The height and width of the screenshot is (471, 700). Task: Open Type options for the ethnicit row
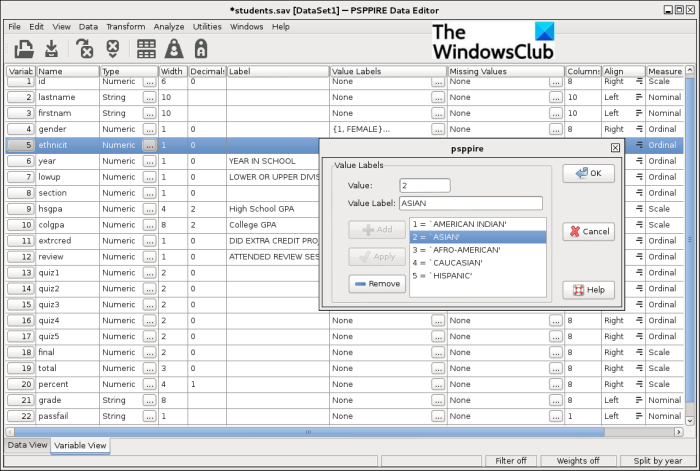click(x=150, y=145)
